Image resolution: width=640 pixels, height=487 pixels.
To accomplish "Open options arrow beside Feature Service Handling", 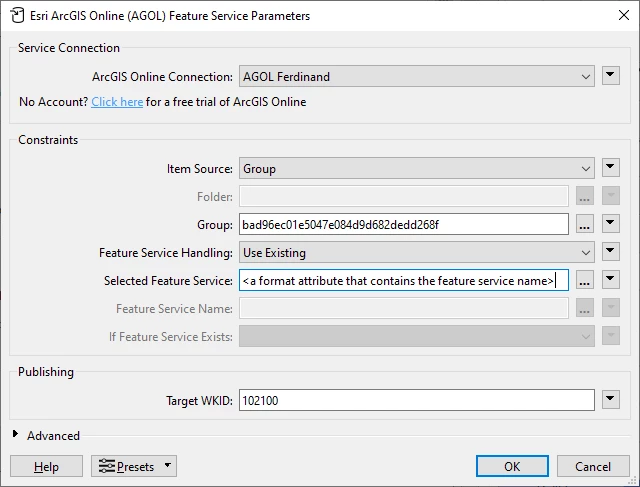I will 610,251.
